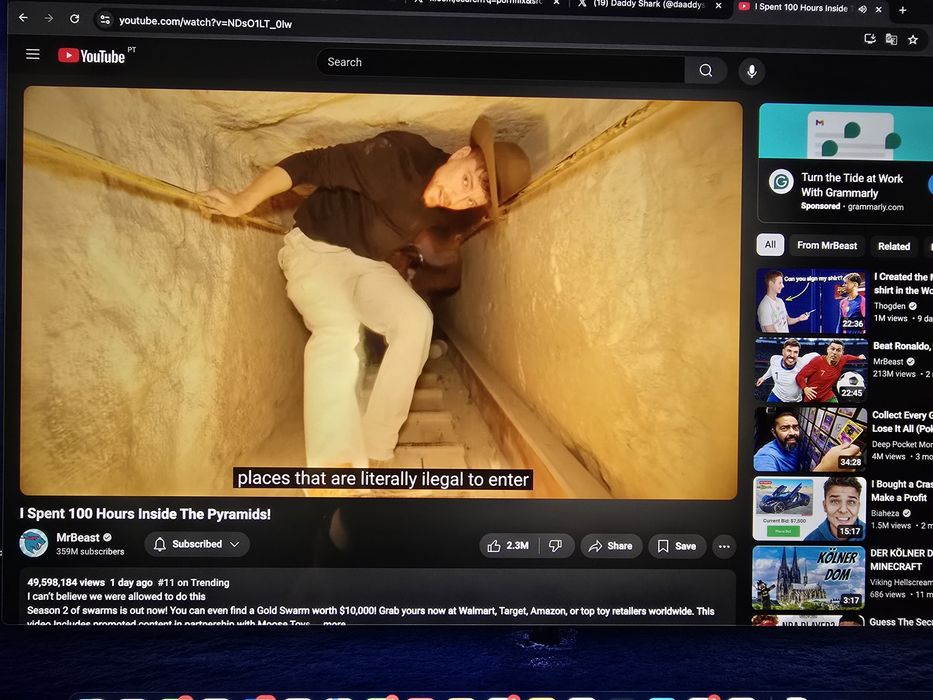The height and width of the screenshot is (700, 933).
Task: Open Collect Every Pokemon card video thumbnail
Action: click(810, 439)
